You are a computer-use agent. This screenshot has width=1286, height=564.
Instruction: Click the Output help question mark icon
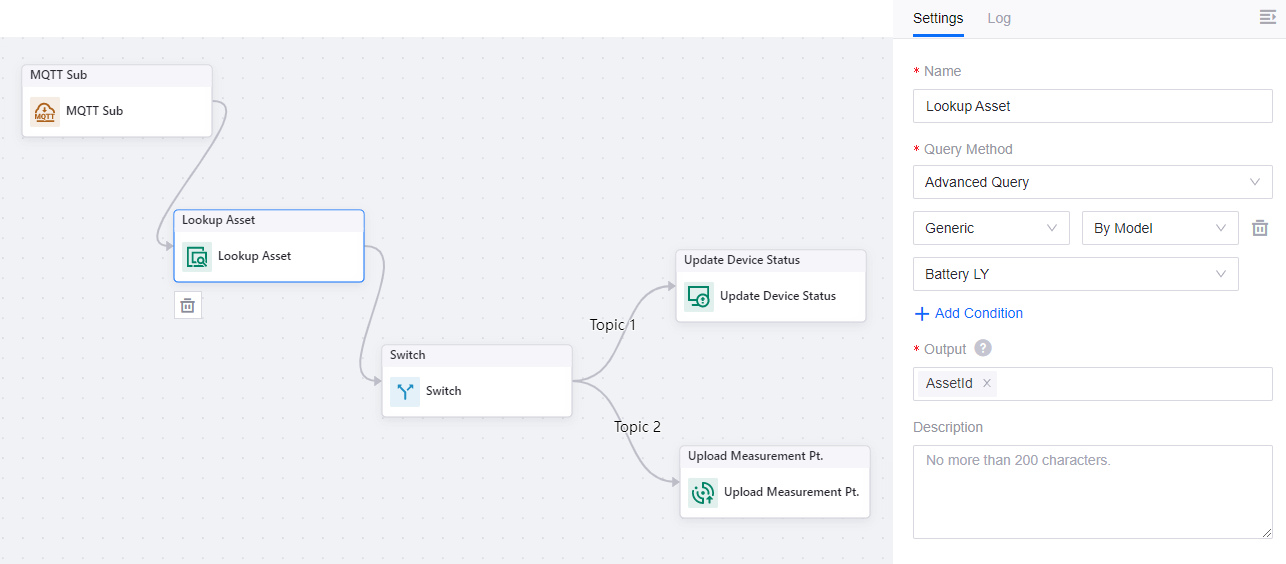(983, 348)
